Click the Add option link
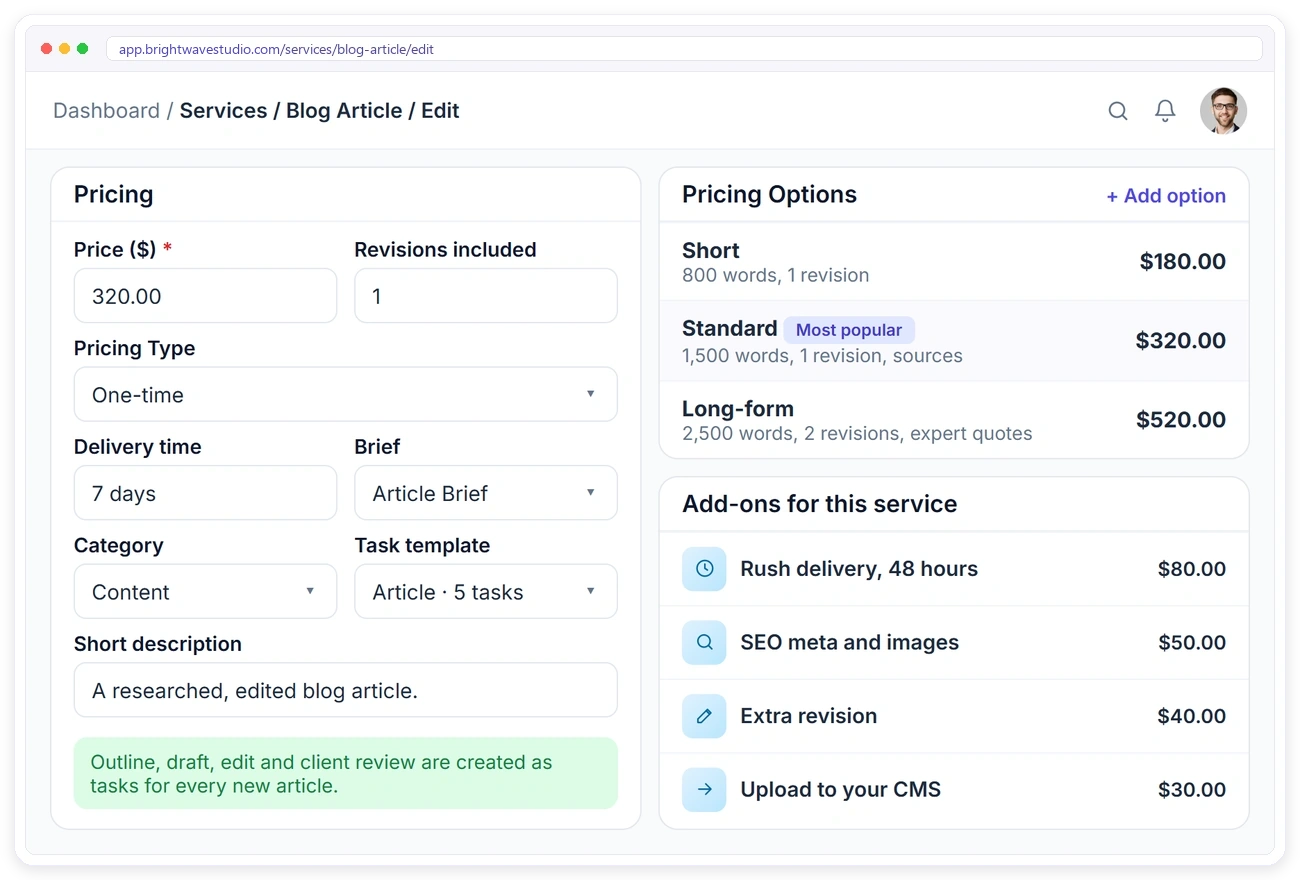Image resolution: width=1300 pixels, height=880 pixels. [x=1166, y=196]
